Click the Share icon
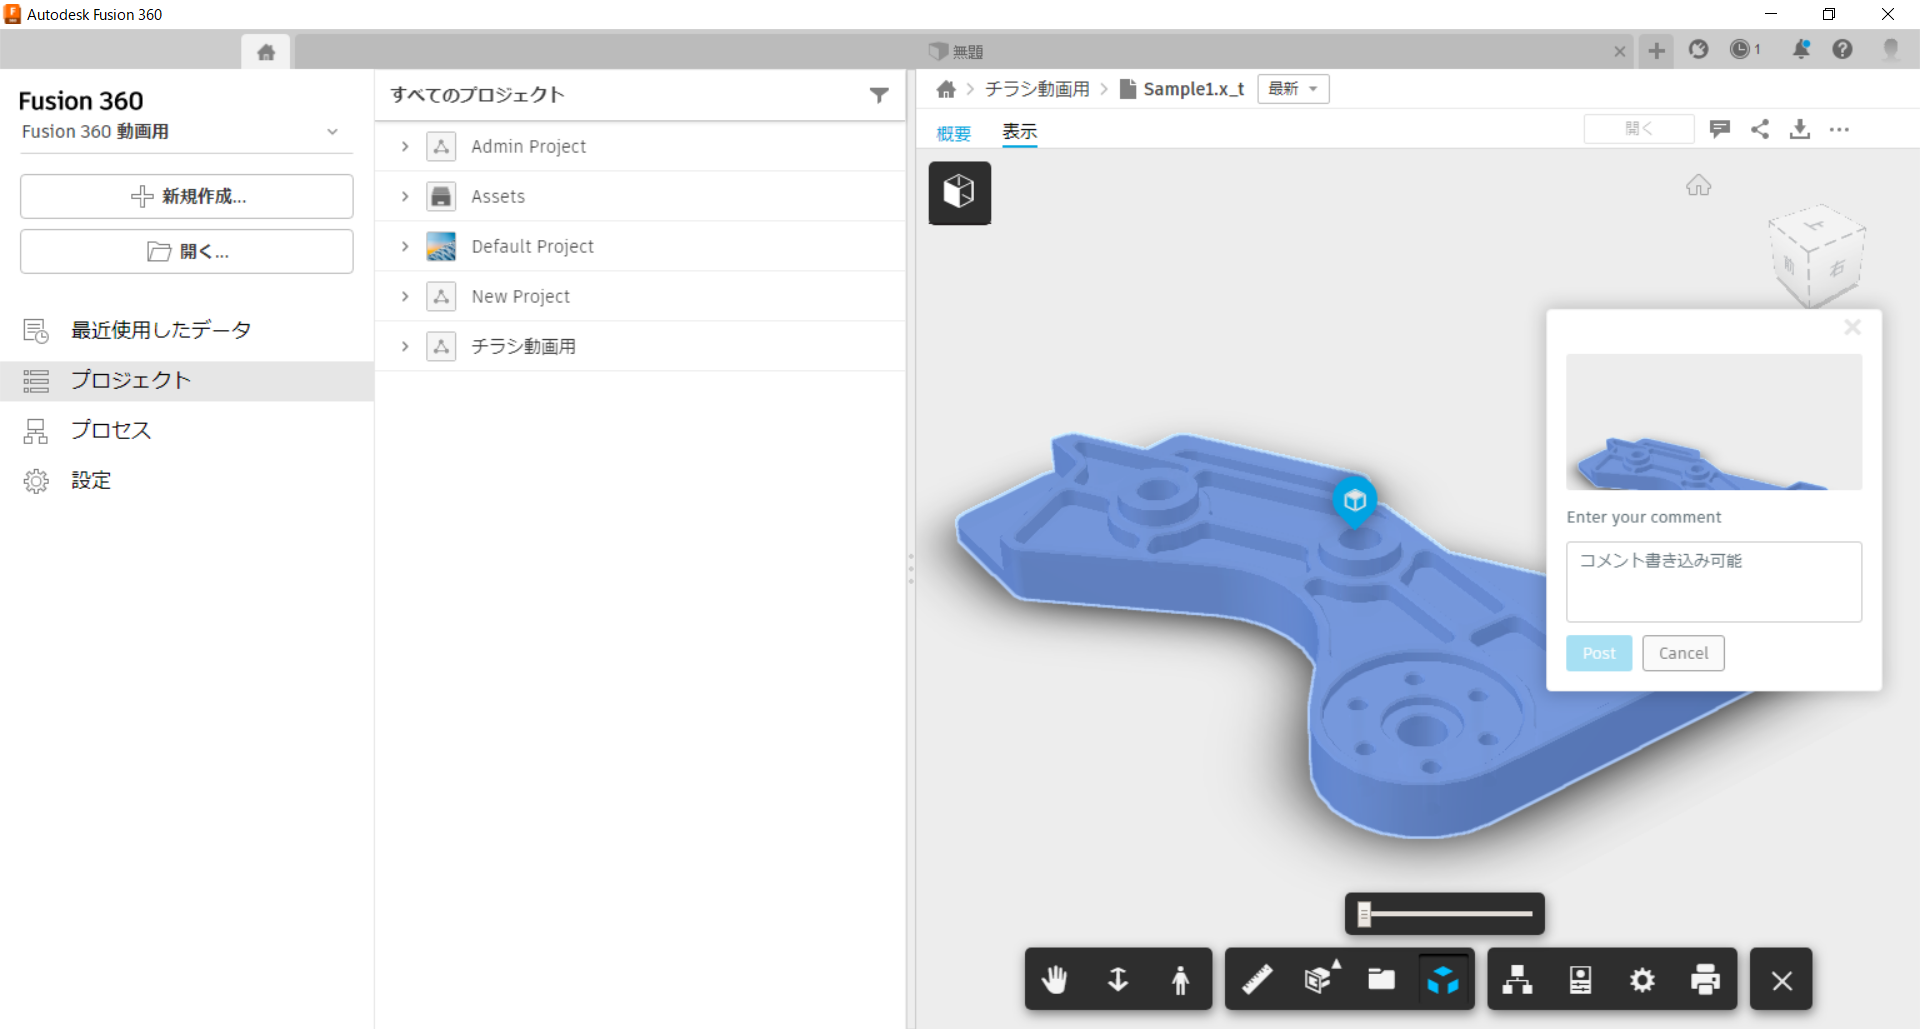 (x=1760, y=129)
